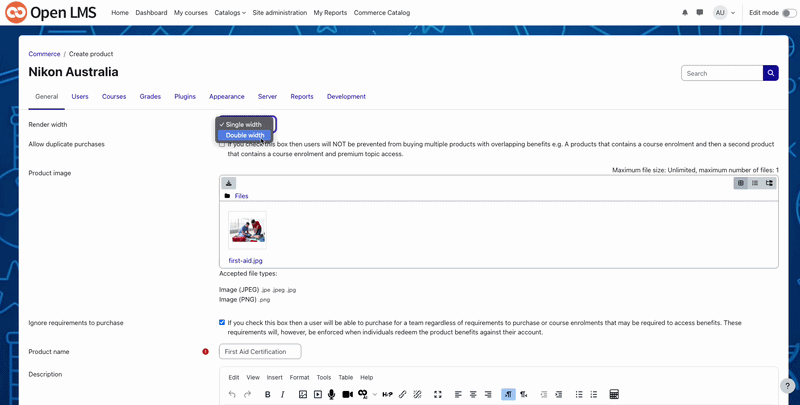Open the editor Tools menu

coord(324,377)
